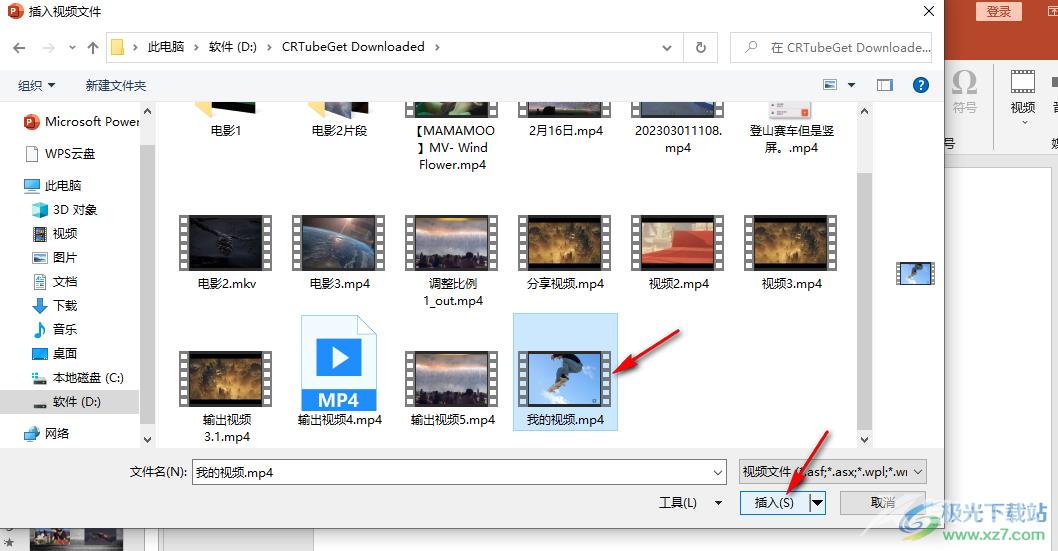Click 新建文件夹 new folder button
Viewport: 1058px width, 551px height.
click(116, 86)
